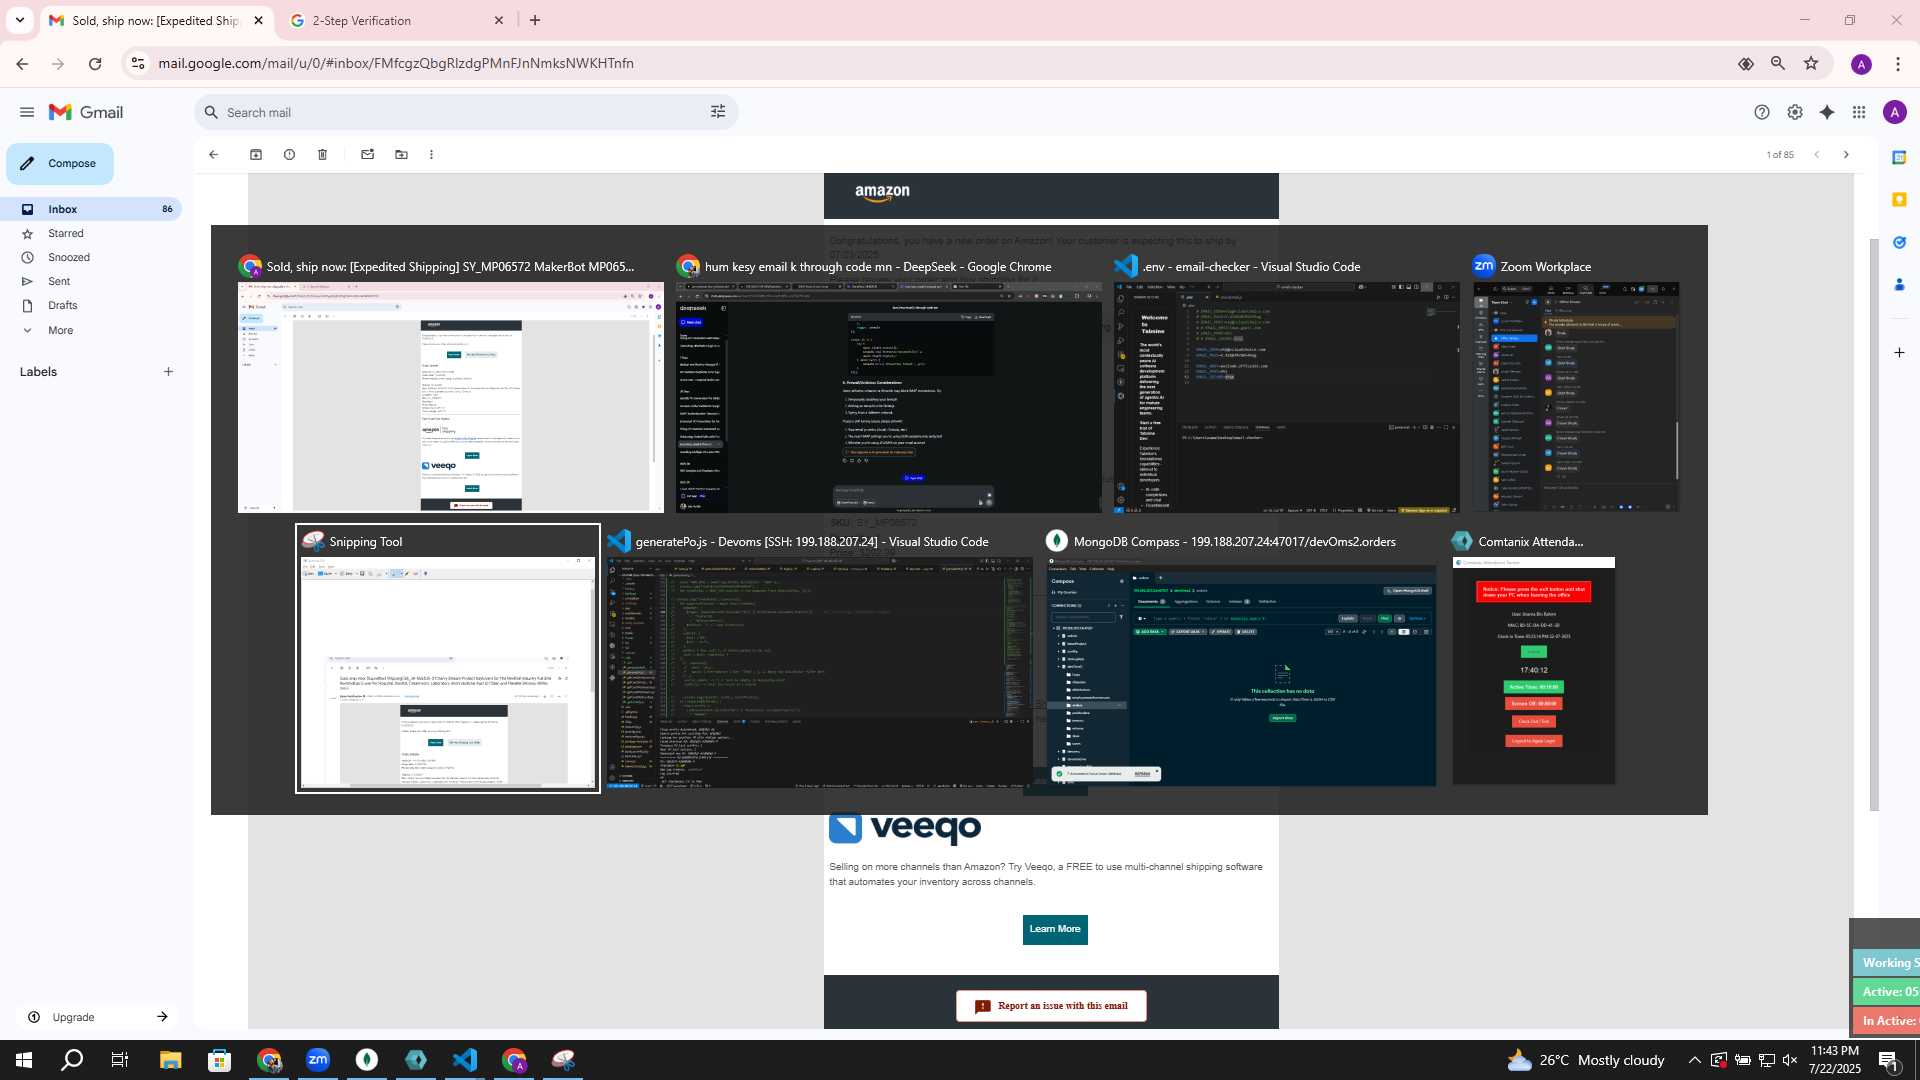
Task: Open the page zoom magnifier control
Action: click(1778, 63)
